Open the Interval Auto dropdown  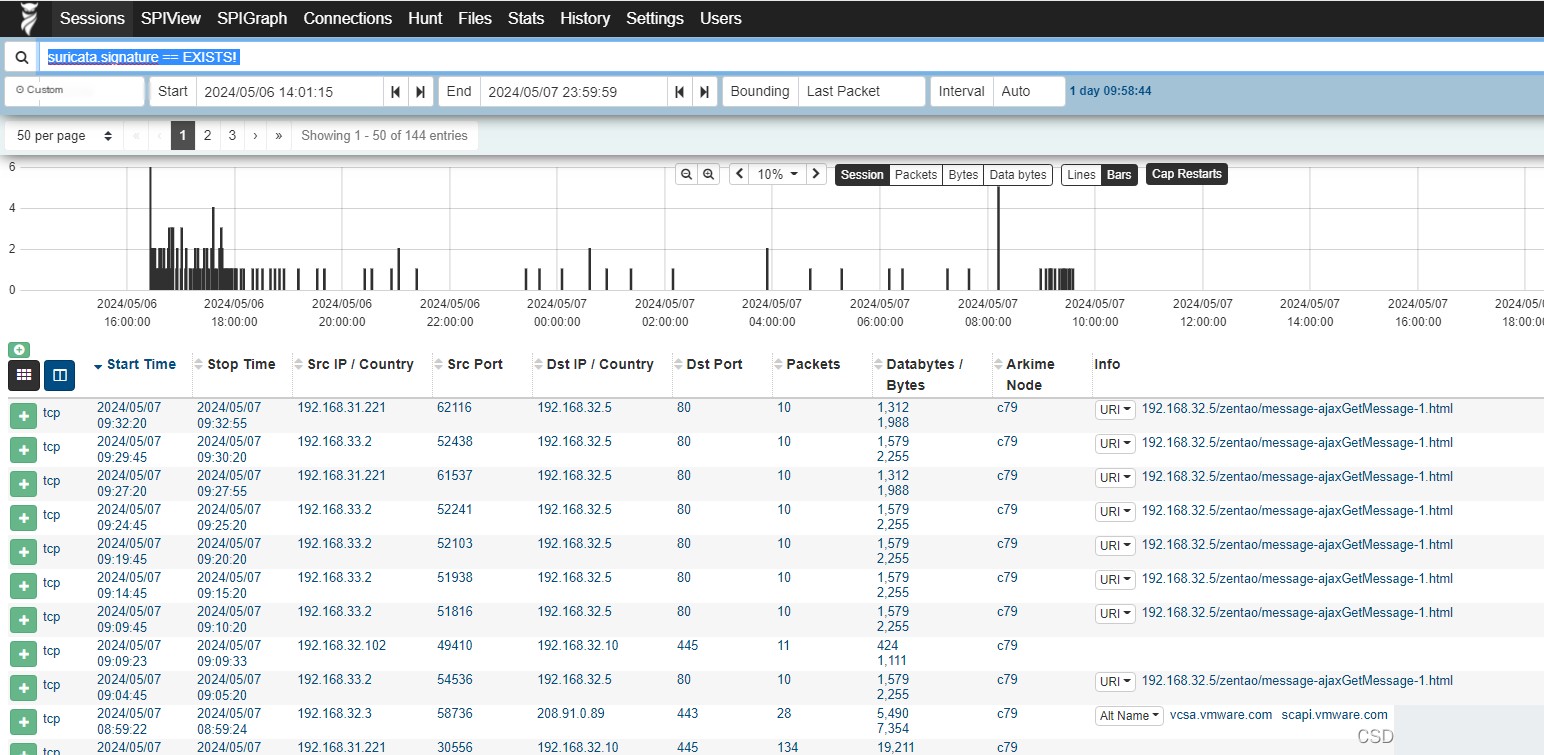tap(1029, 91)
